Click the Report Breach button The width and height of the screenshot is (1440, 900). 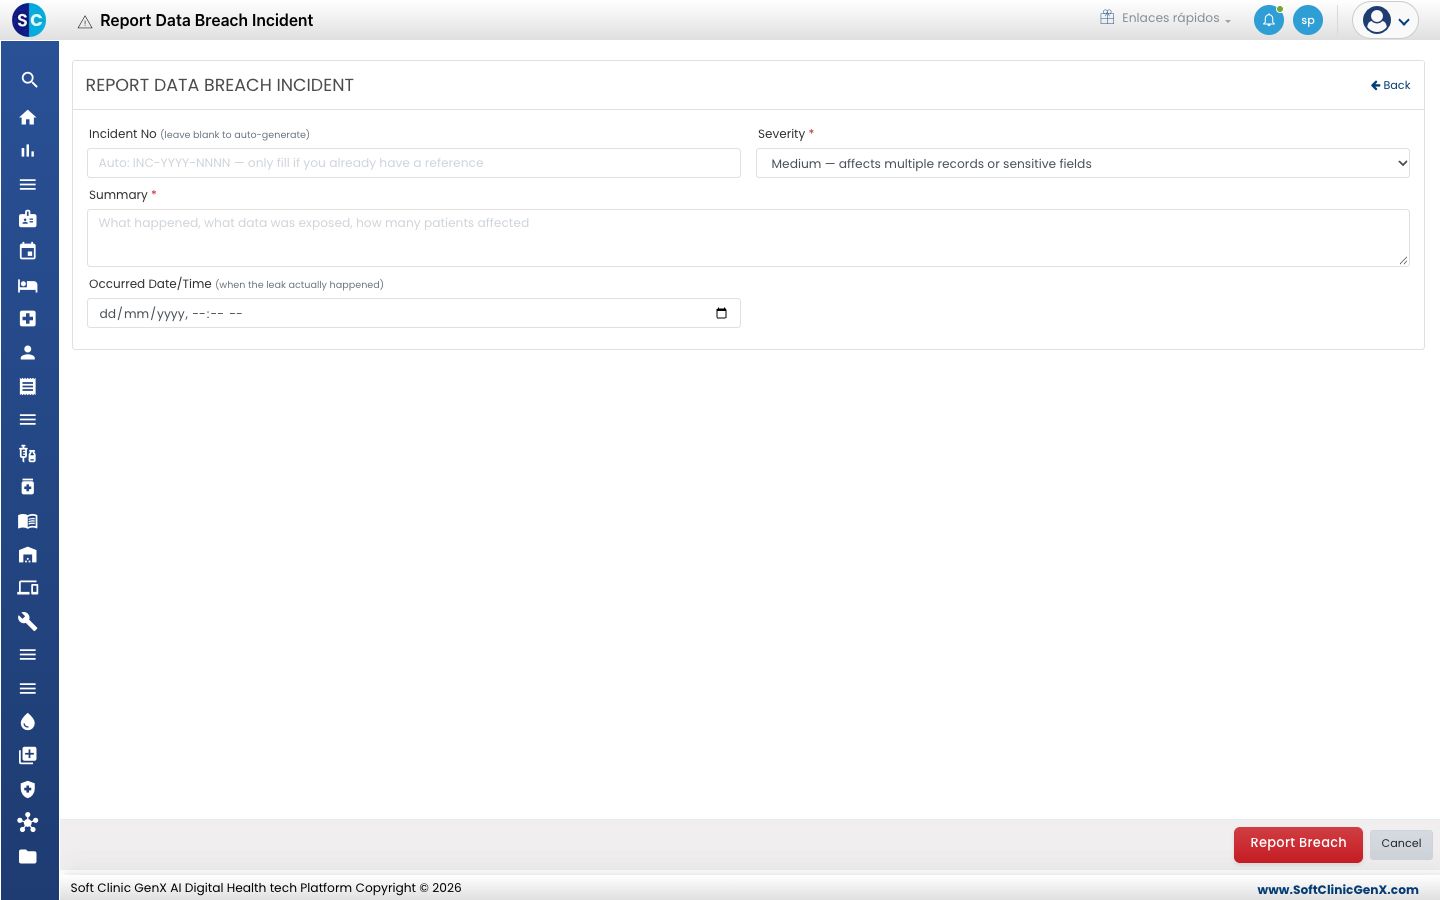[x=1298, y=844]
